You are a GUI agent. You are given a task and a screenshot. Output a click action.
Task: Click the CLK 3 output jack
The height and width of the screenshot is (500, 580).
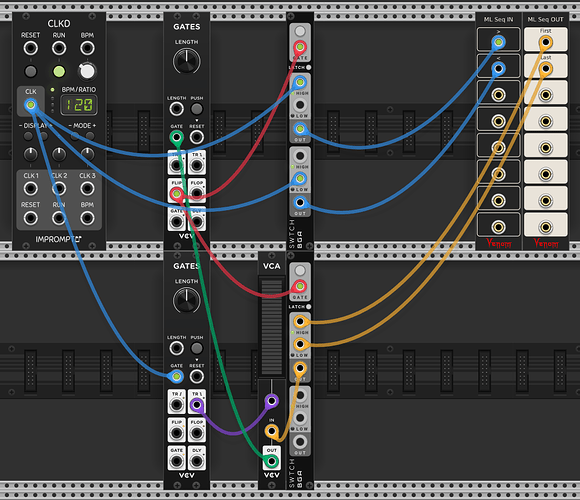87,189
